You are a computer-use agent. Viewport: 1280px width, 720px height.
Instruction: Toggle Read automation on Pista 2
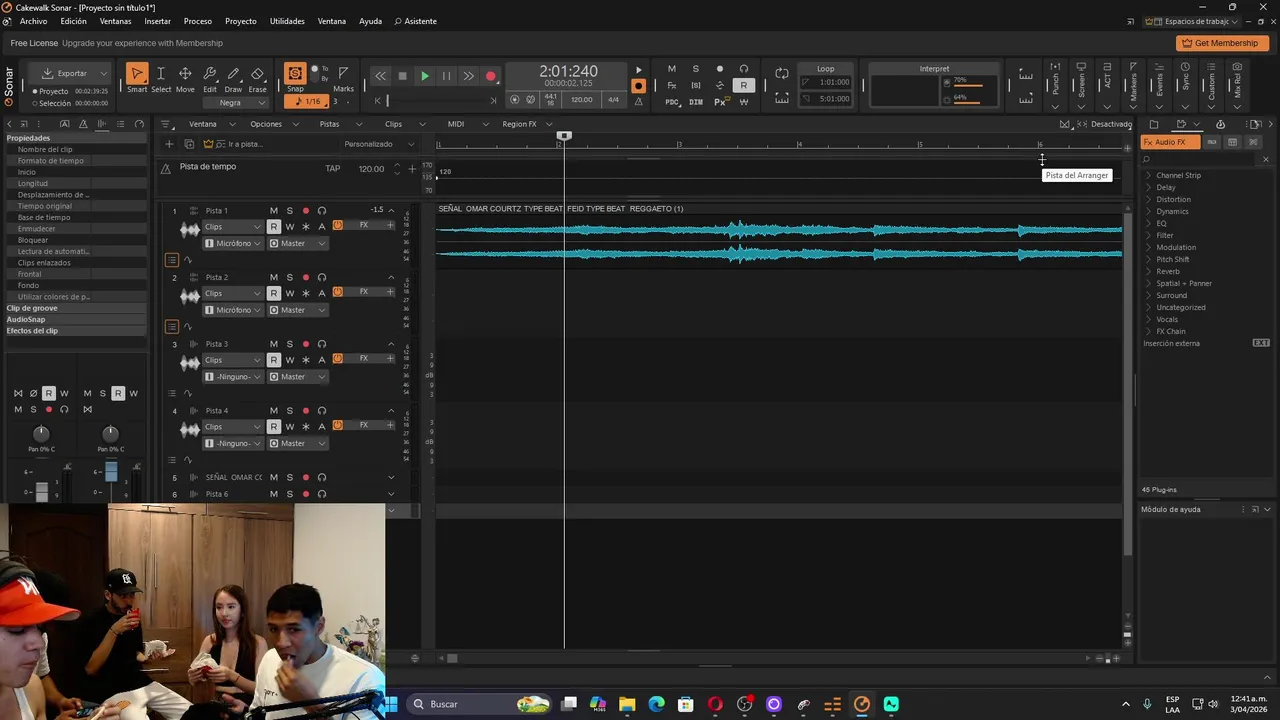(x=274, y=293)
